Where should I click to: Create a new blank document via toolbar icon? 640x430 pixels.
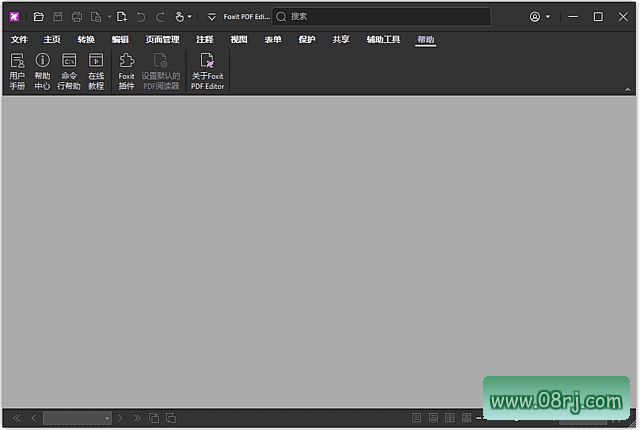(x=122, y=17)
